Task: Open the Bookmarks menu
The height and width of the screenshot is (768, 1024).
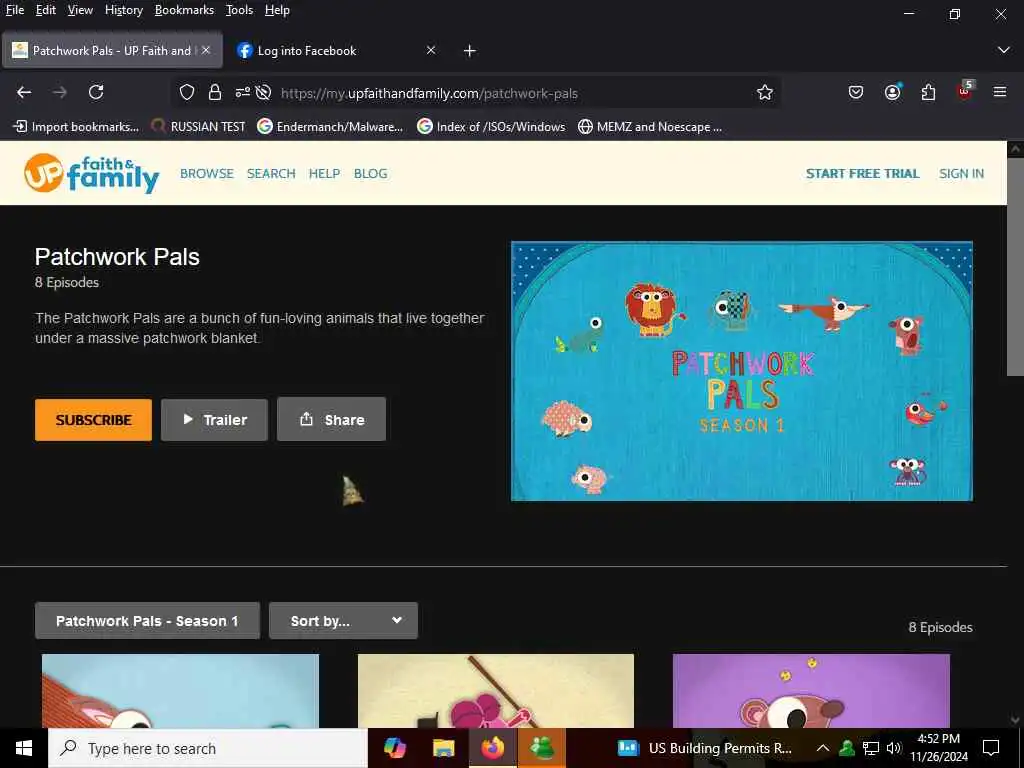Action: [x=184, y=10]
